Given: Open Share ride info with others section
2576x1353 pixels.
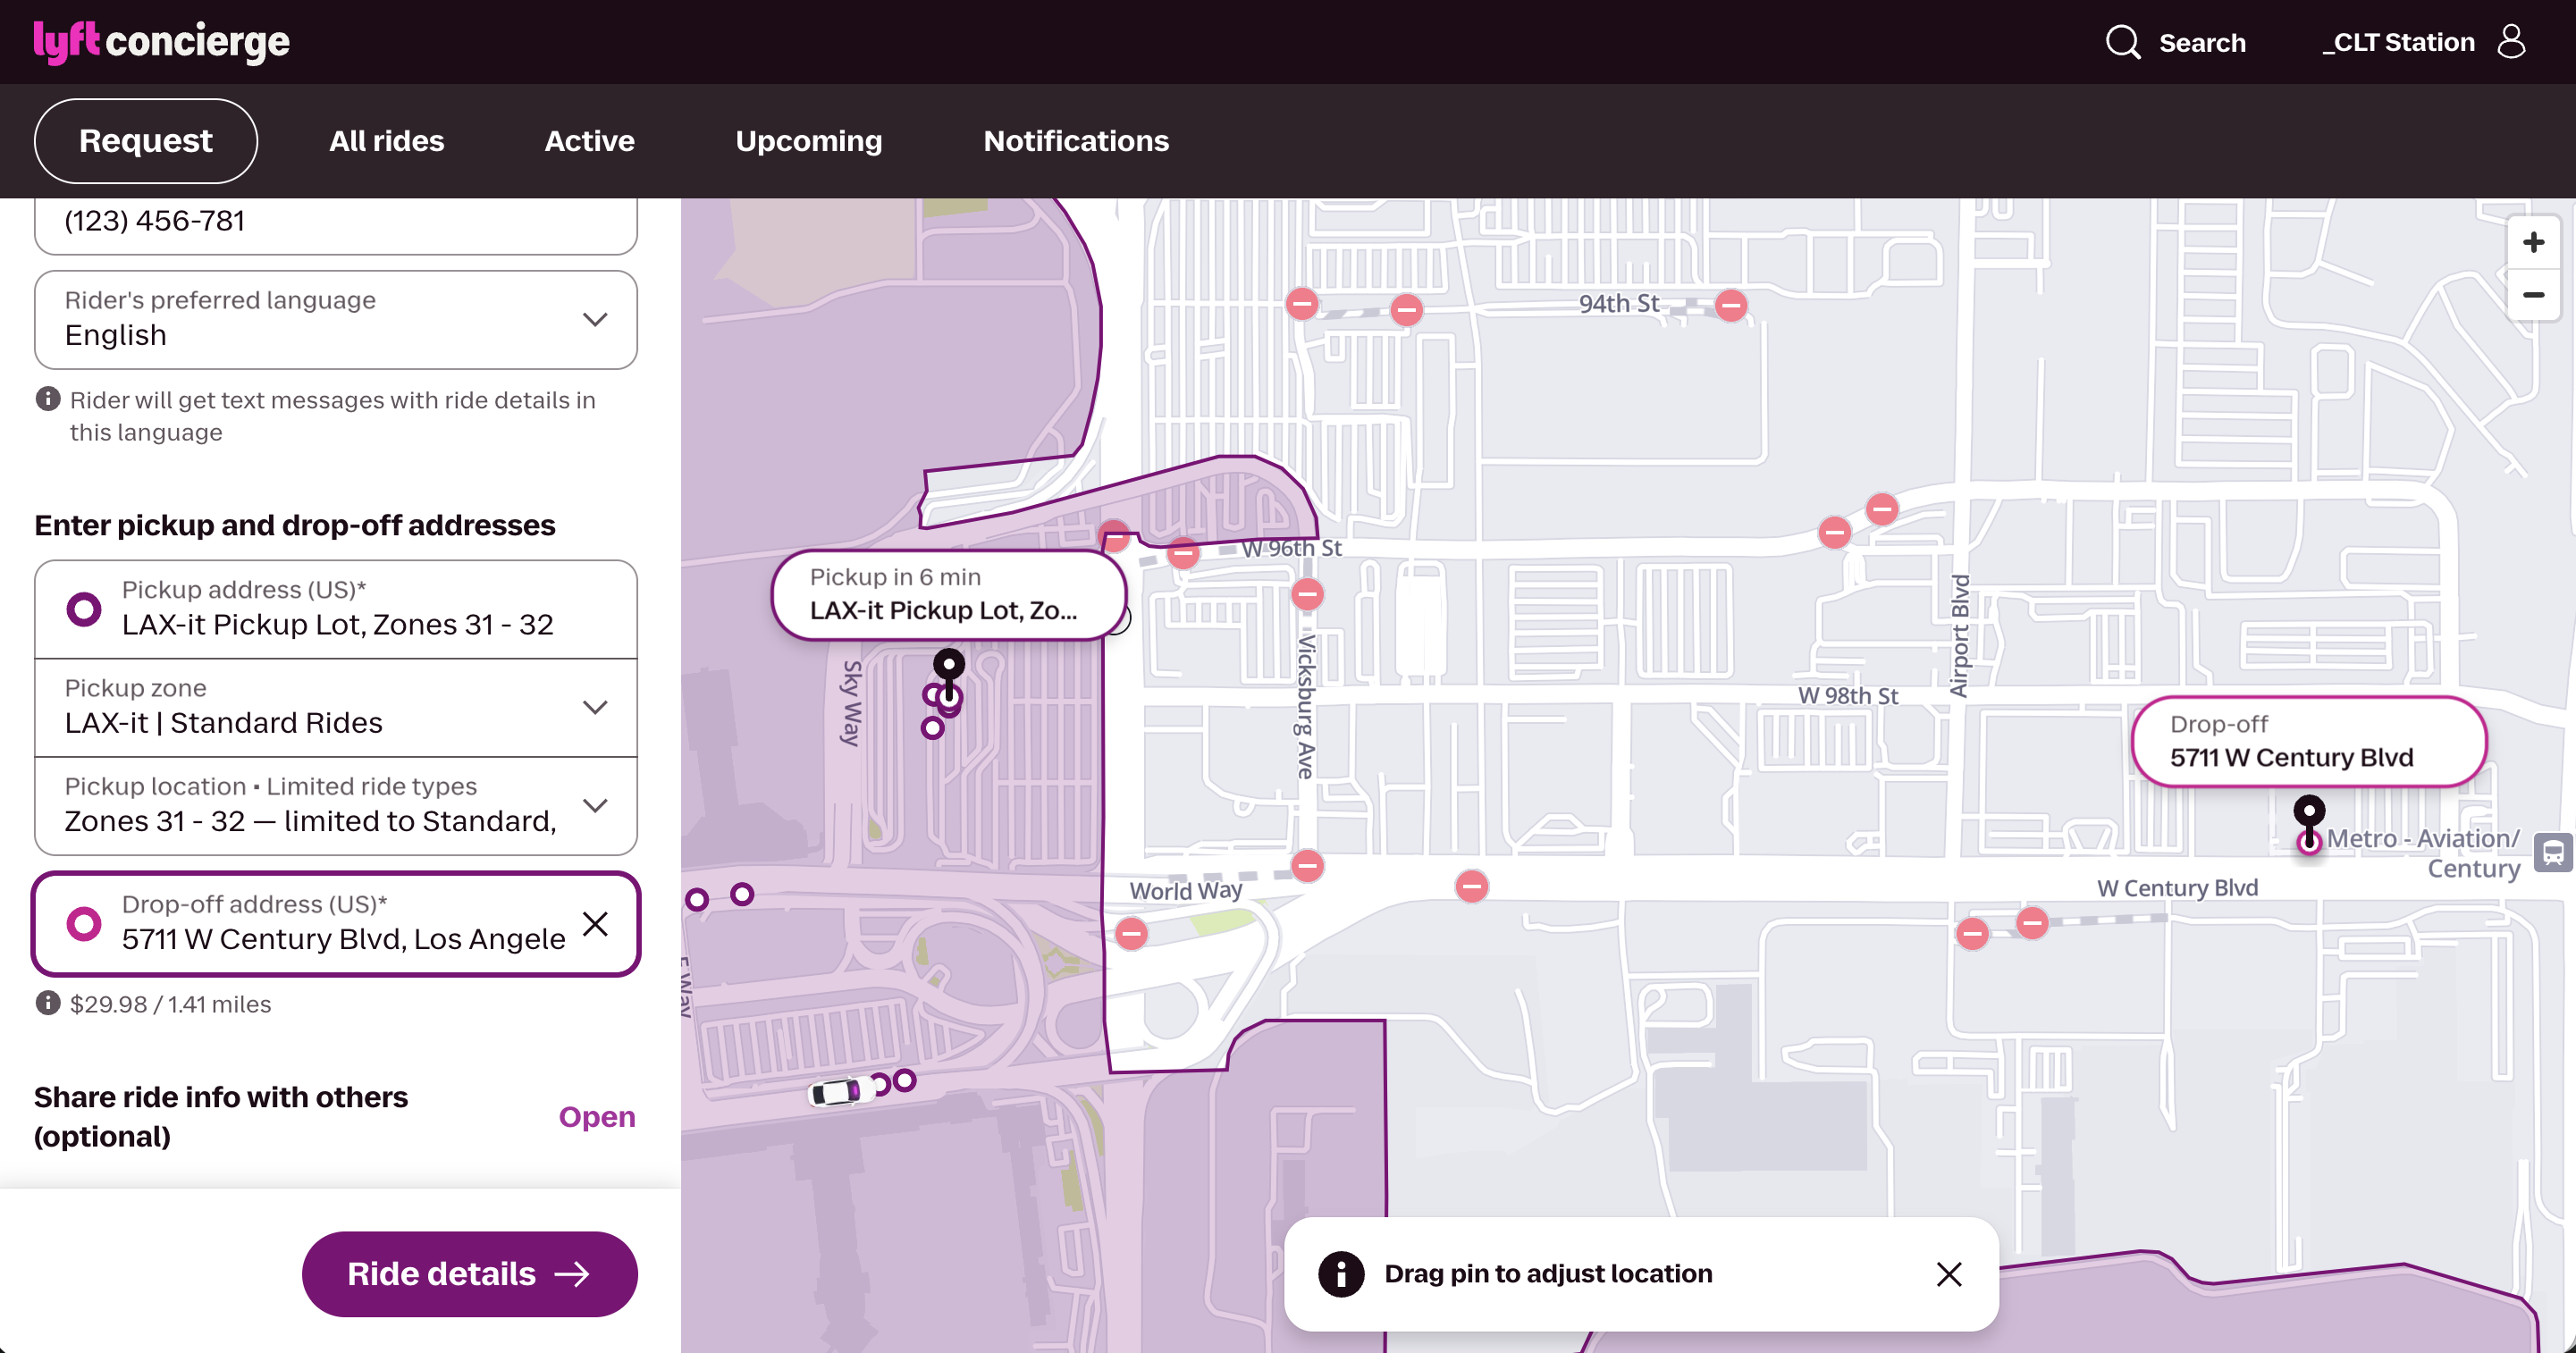Looking at the screenshot, I should pos(596,1116).
